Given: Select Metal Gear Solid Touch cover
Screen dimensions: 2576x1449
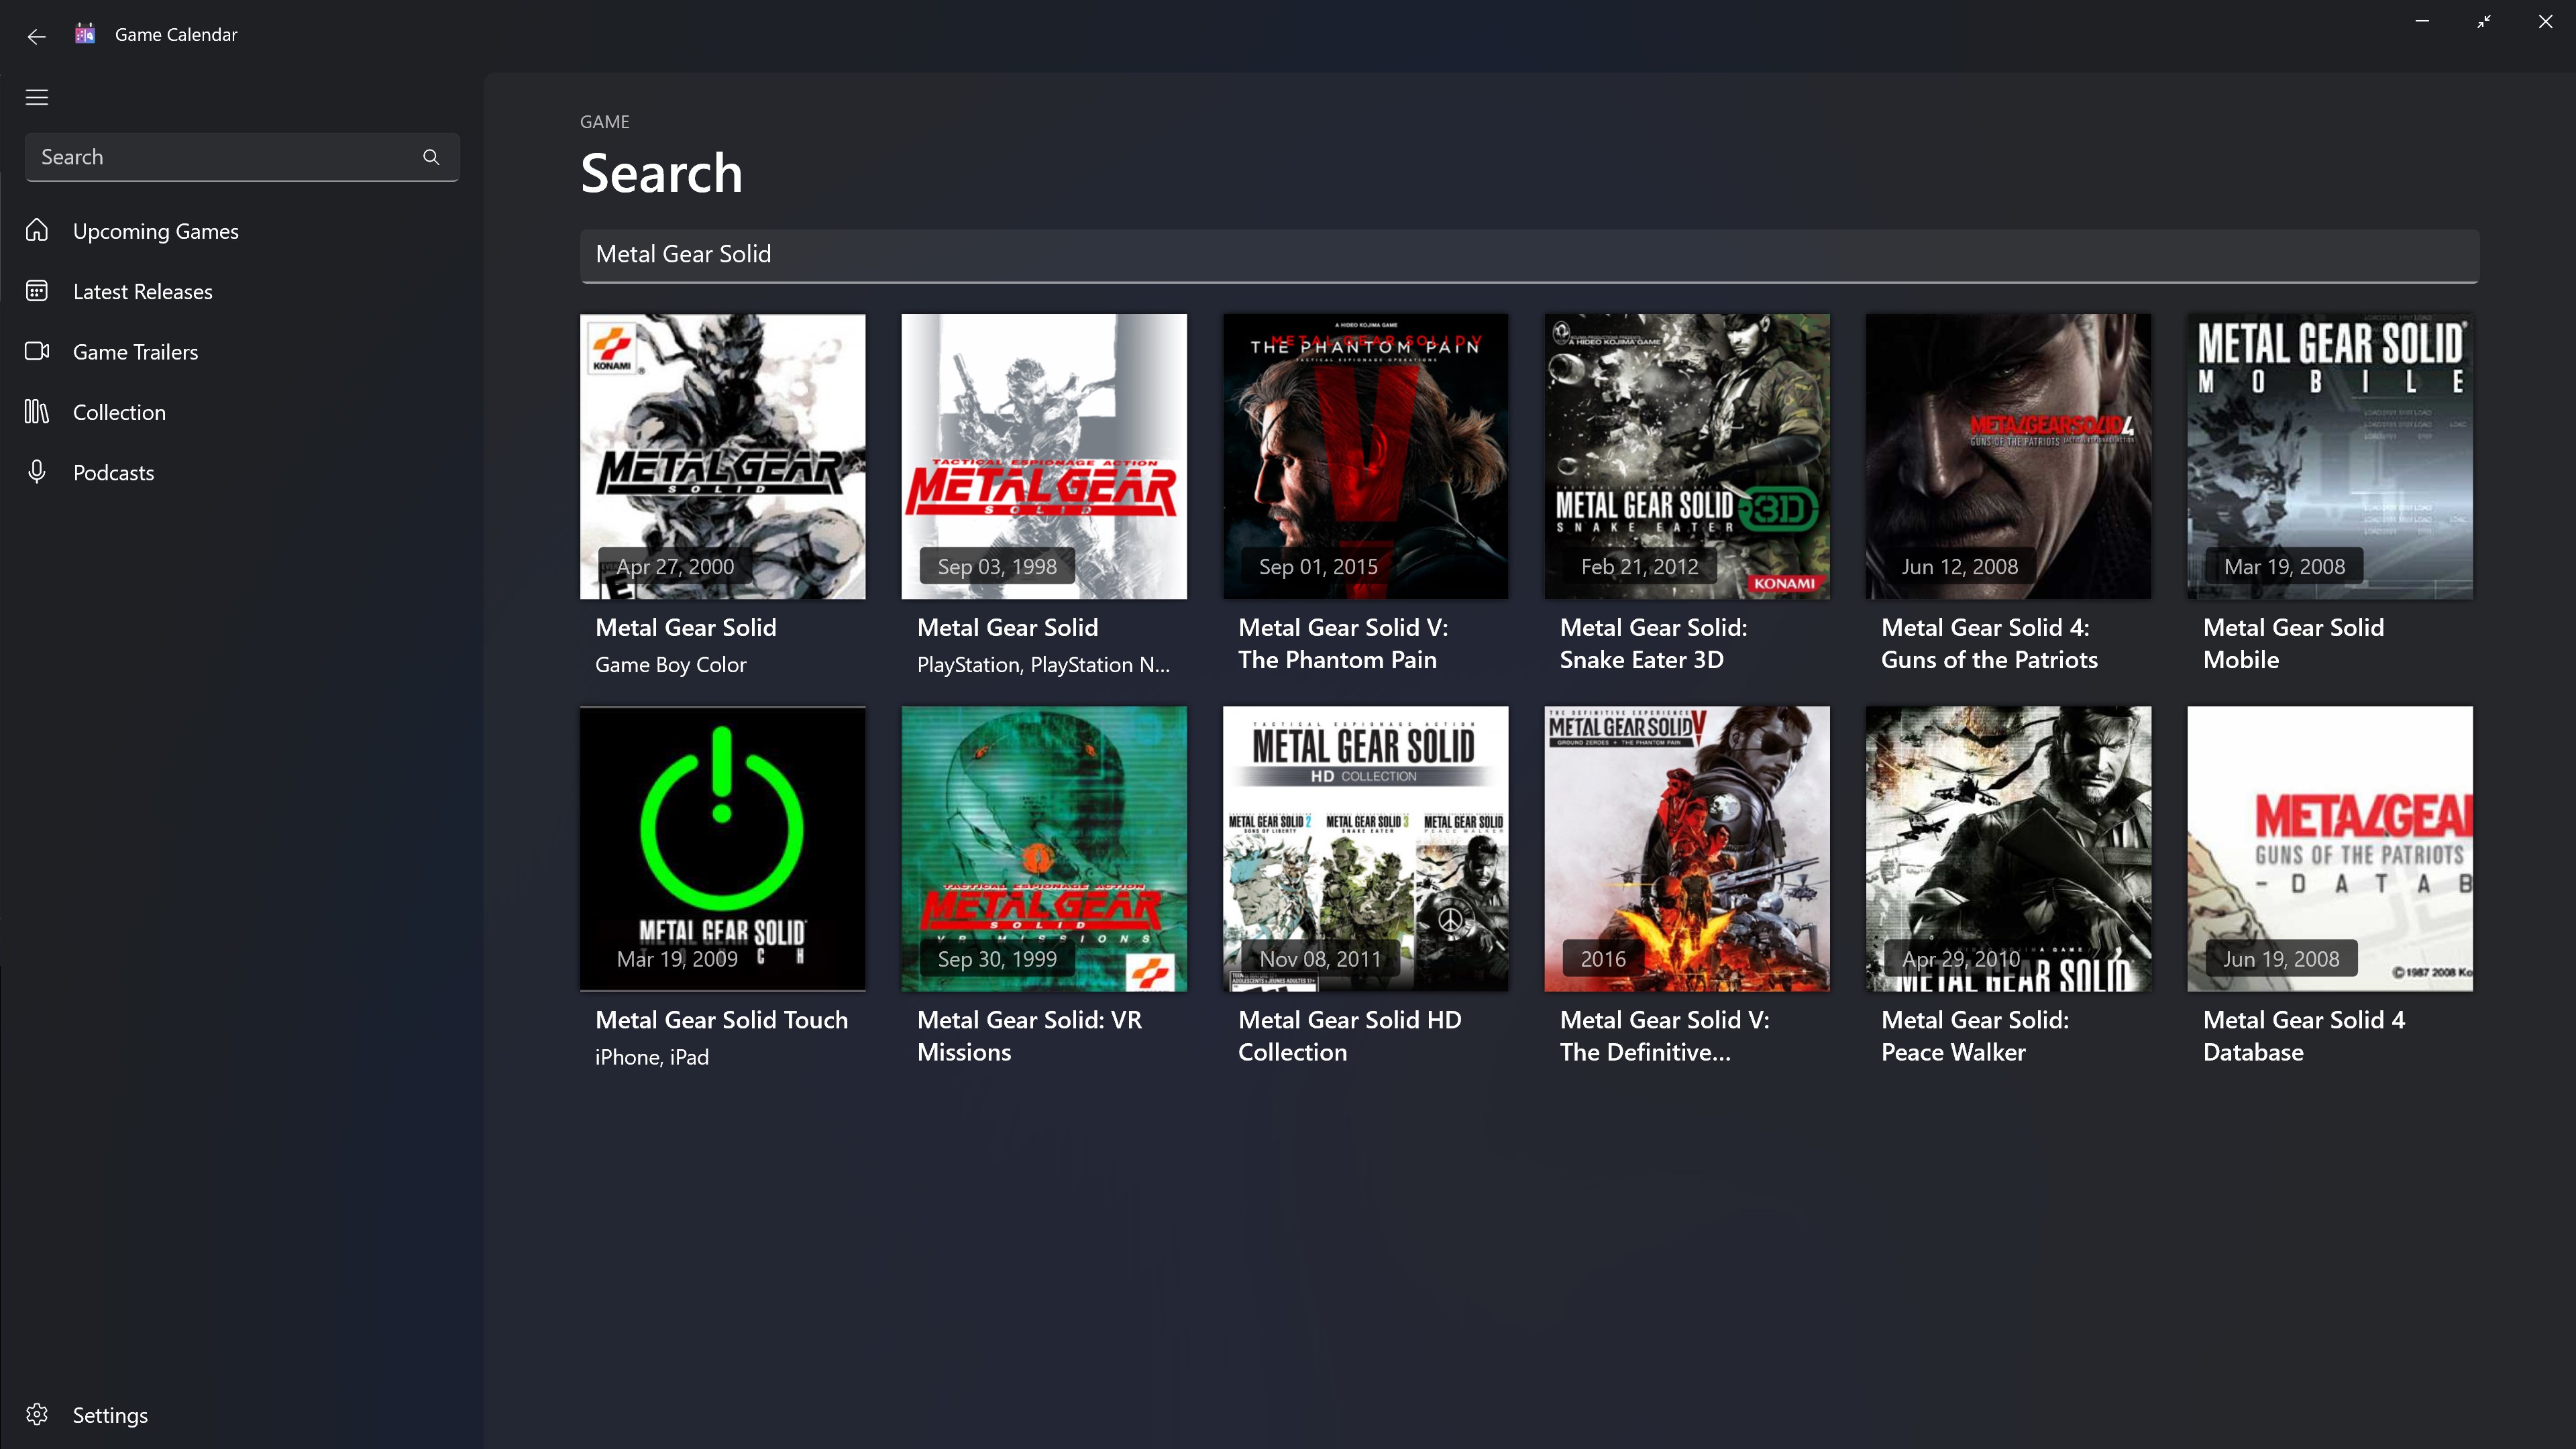Looking at the screenshot, I should [x=722, y=848].
